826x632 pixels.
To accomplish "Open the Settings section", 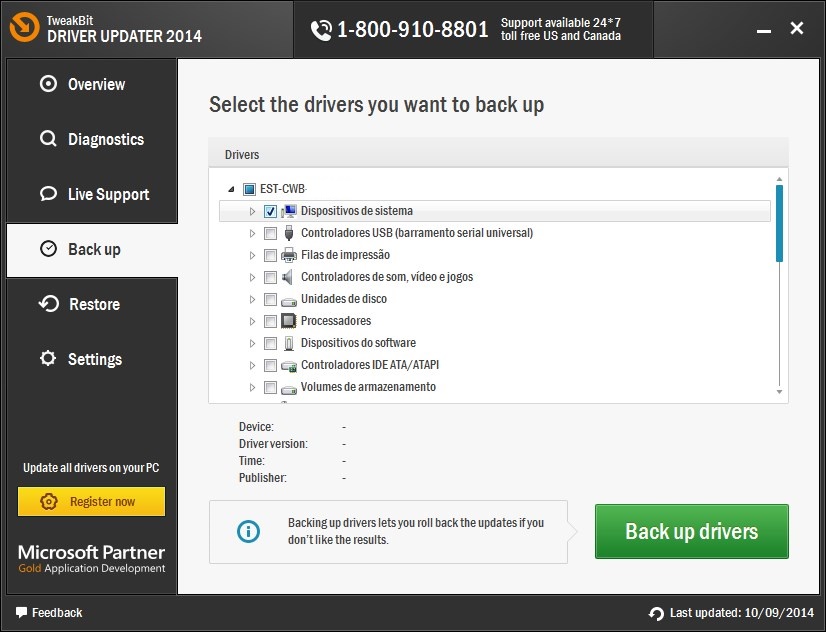I will tap(92, 359).
